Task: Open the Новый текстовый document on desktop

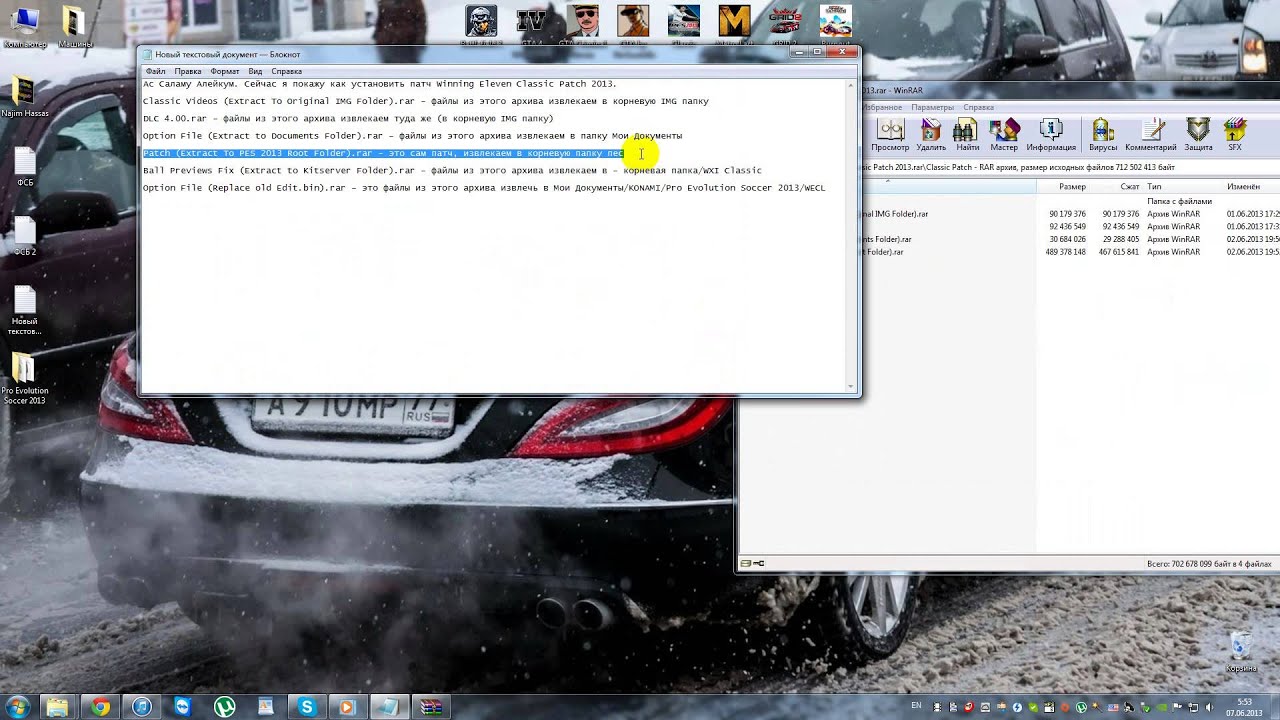Action: 24,312
